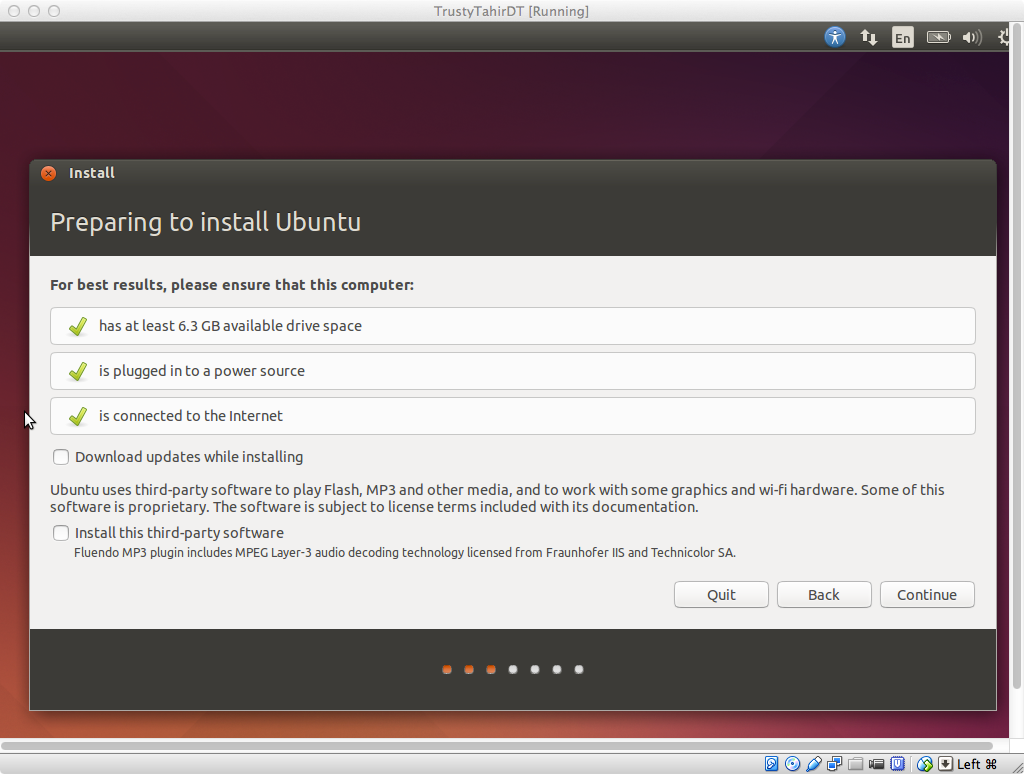The image size is (1024, 774).
Task: Click the VirtualBox CPU virtualization icon
Action: point(898,764)
